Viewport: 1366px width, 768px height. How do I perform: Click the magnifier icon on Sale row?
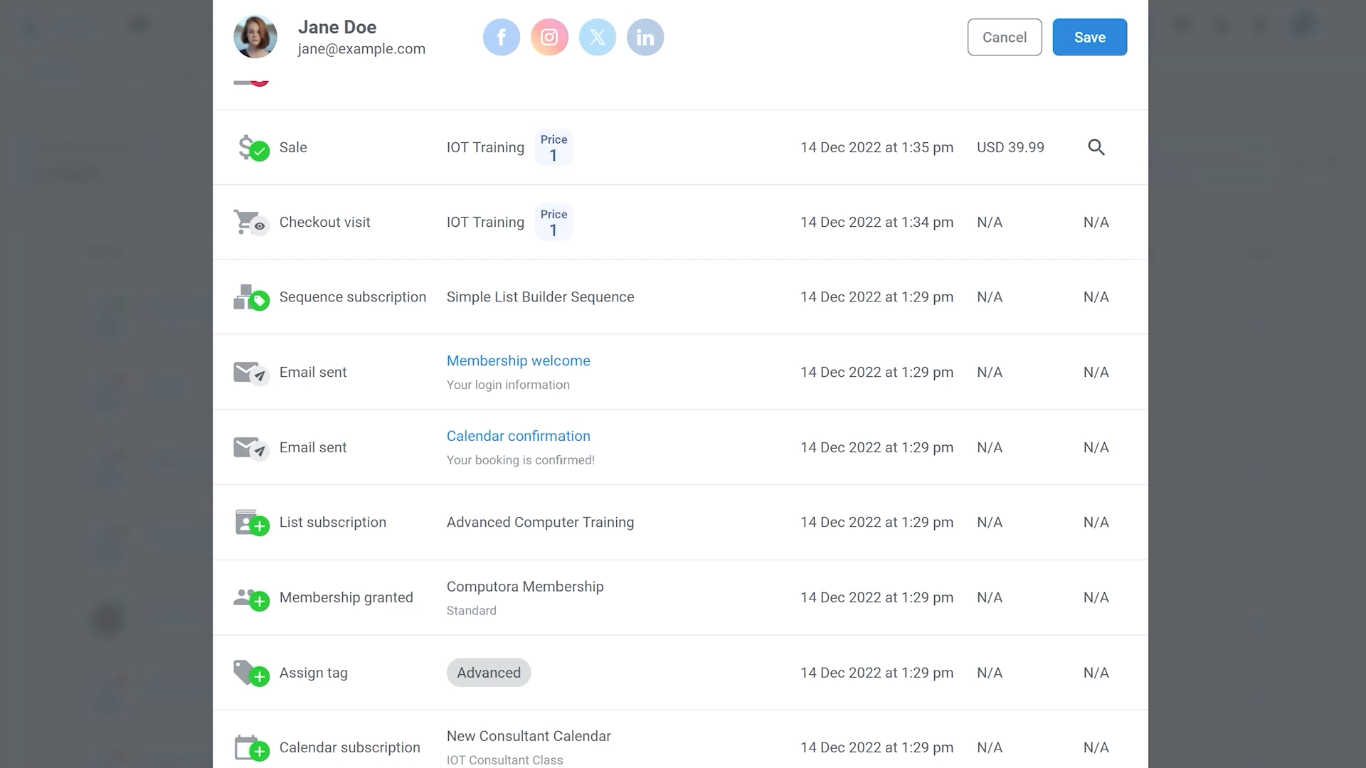point(1096,147)
